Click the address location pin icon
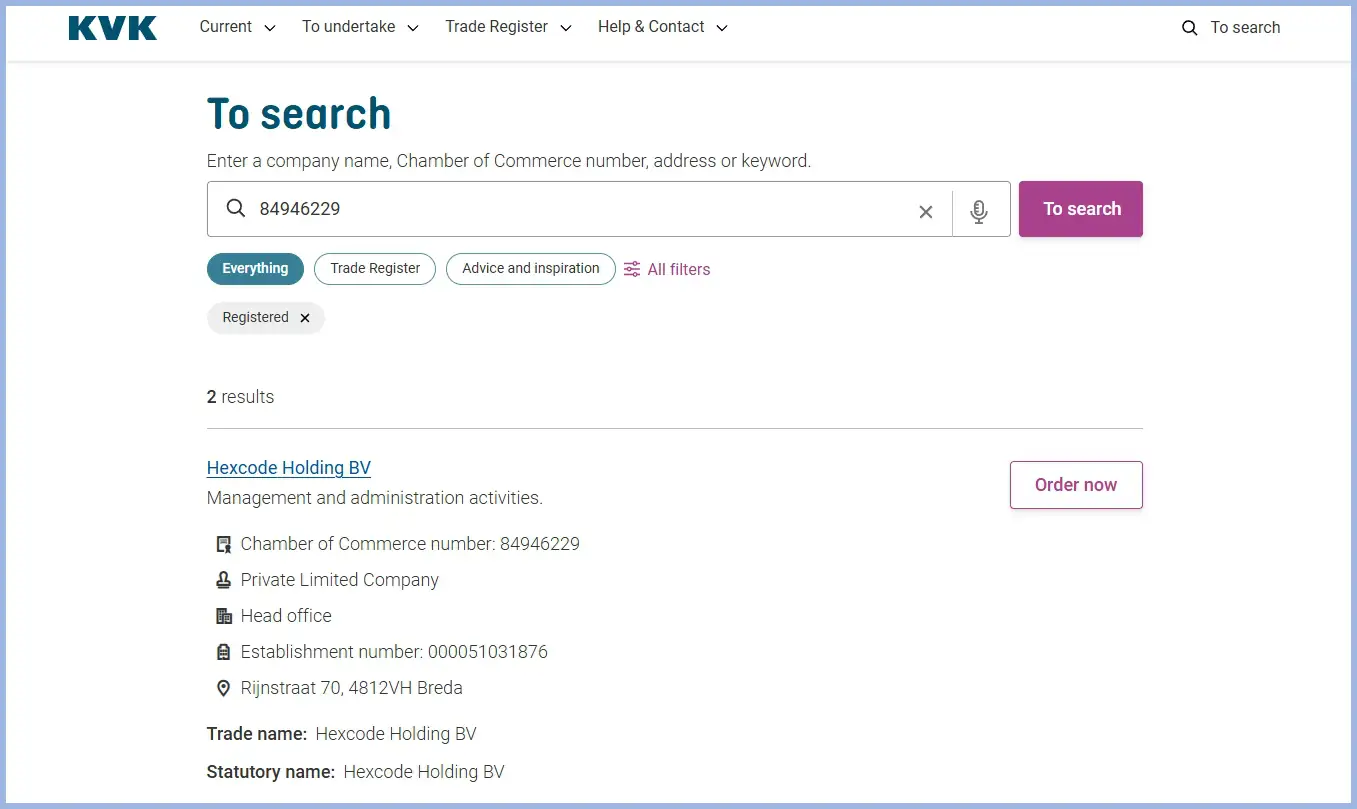The image size is (1357, 809). (224, 688)
